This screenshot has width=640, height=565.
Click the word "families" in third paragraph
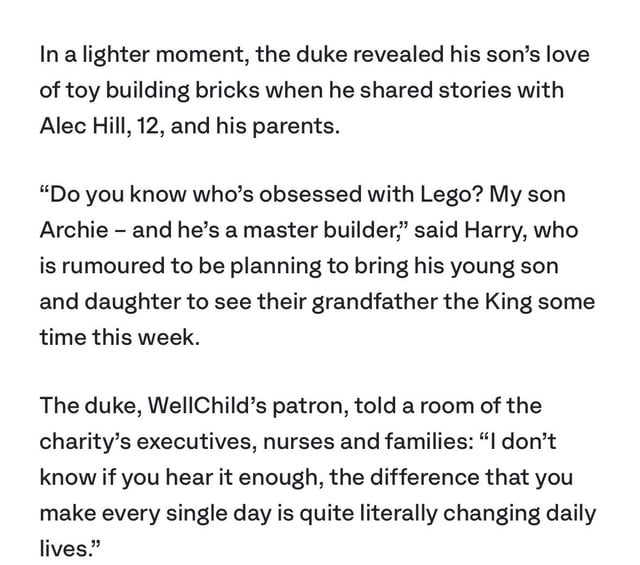coord(429,442)
